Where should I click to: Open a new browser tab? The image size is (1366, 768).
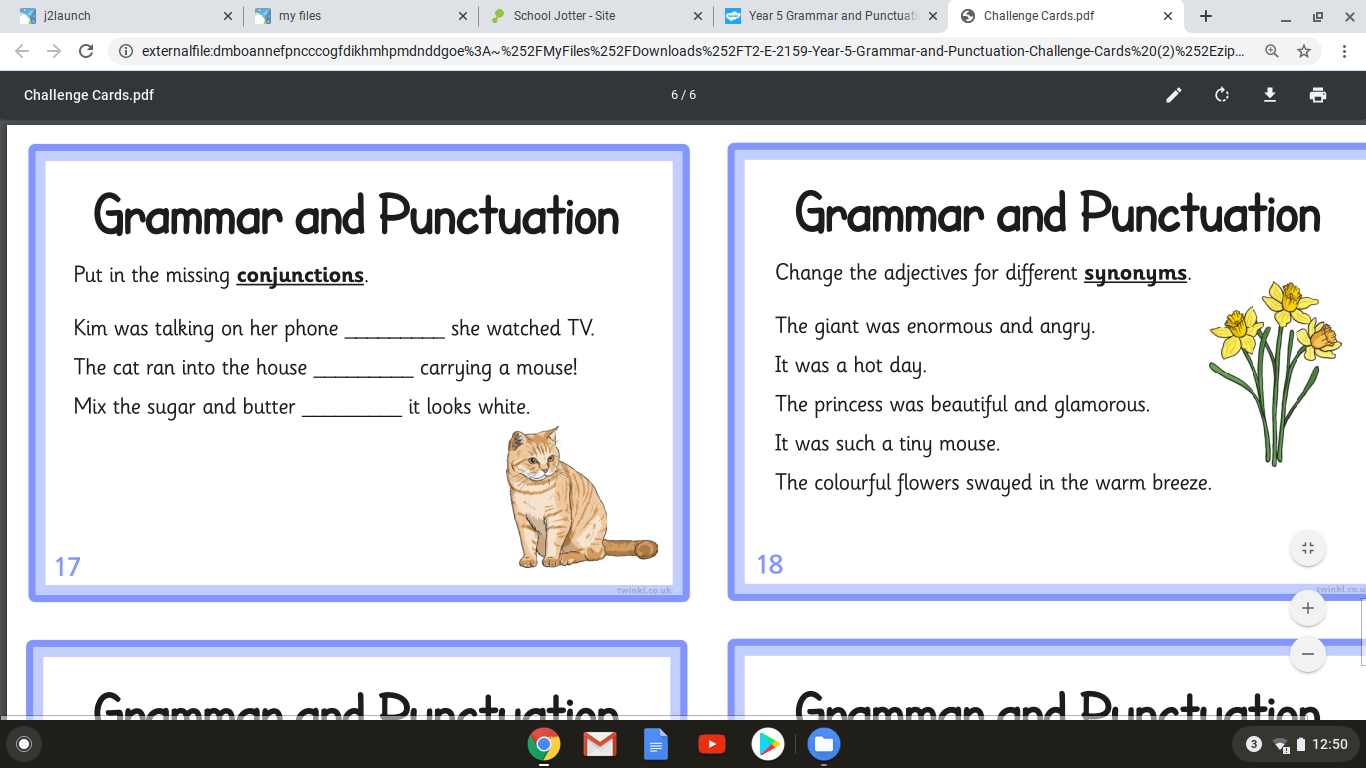tap(1206, 16)
